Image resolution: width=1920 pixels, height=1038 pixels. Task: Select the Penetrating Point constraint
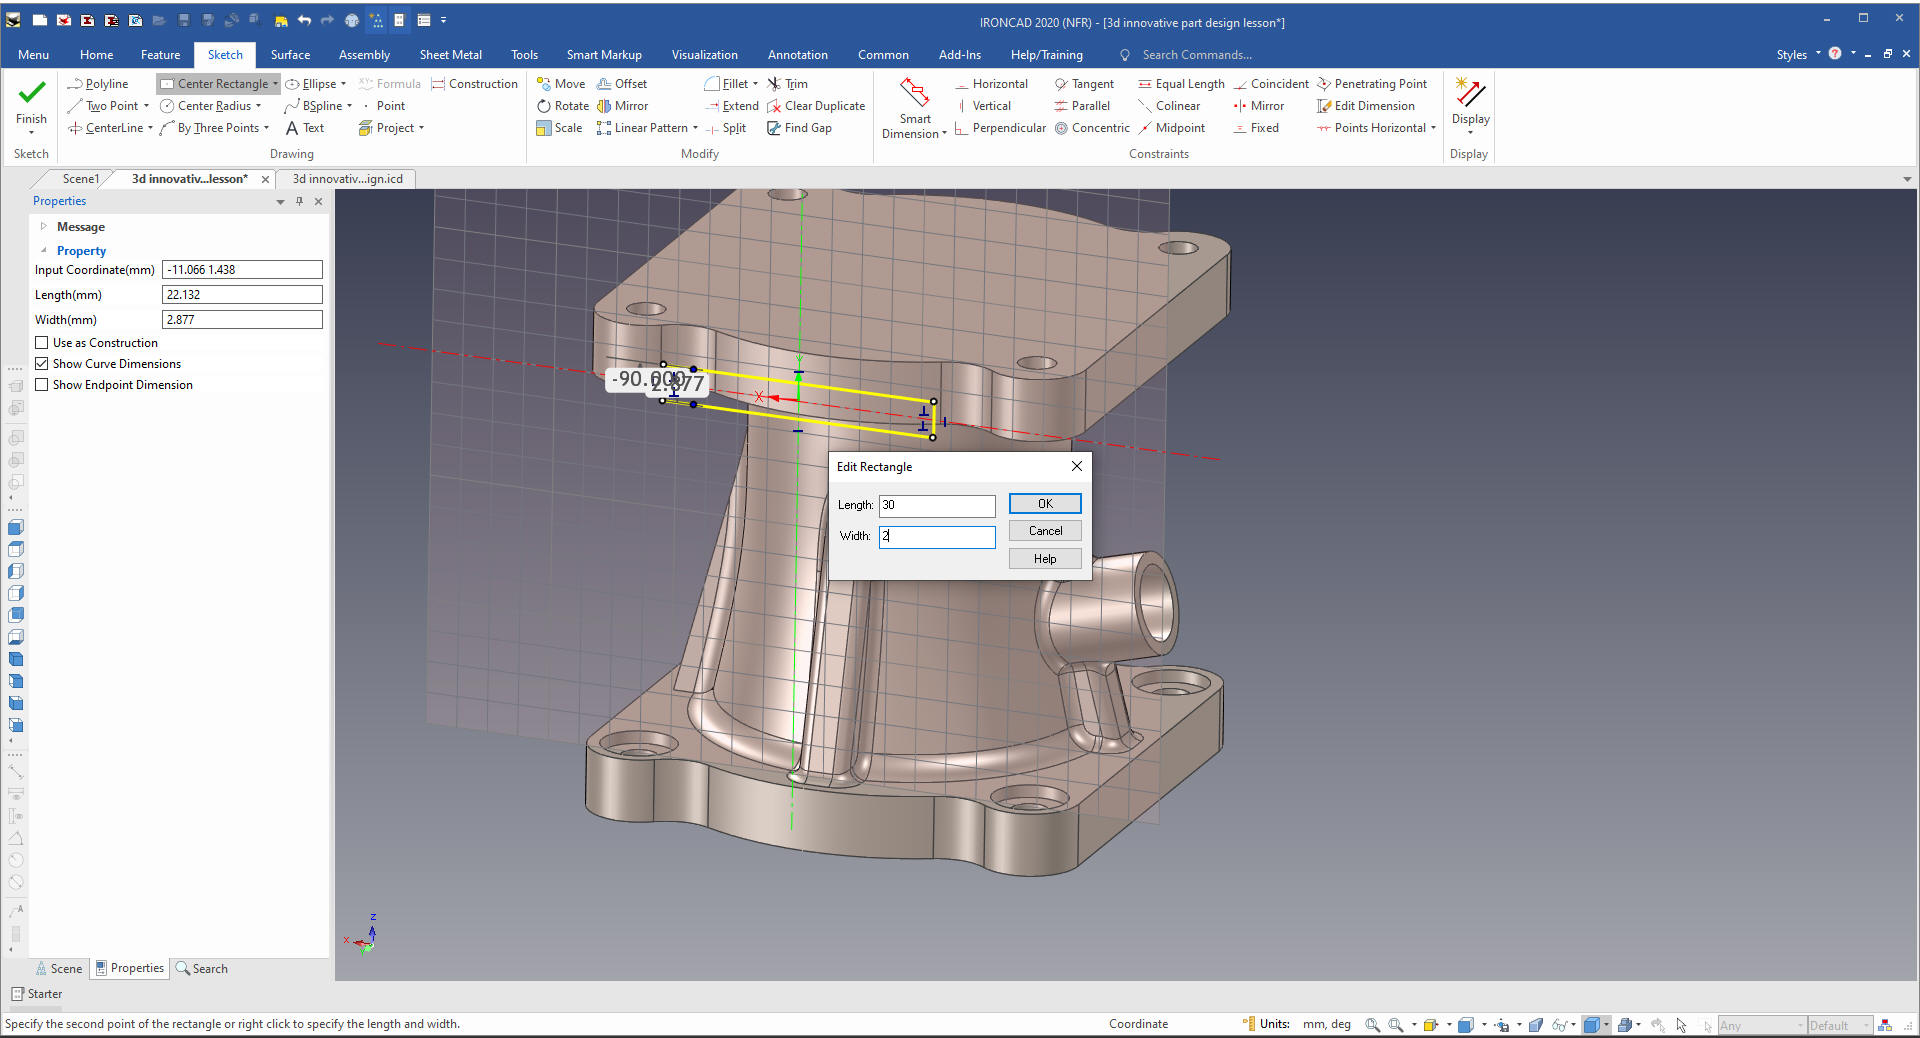[x=1372, y=84]
